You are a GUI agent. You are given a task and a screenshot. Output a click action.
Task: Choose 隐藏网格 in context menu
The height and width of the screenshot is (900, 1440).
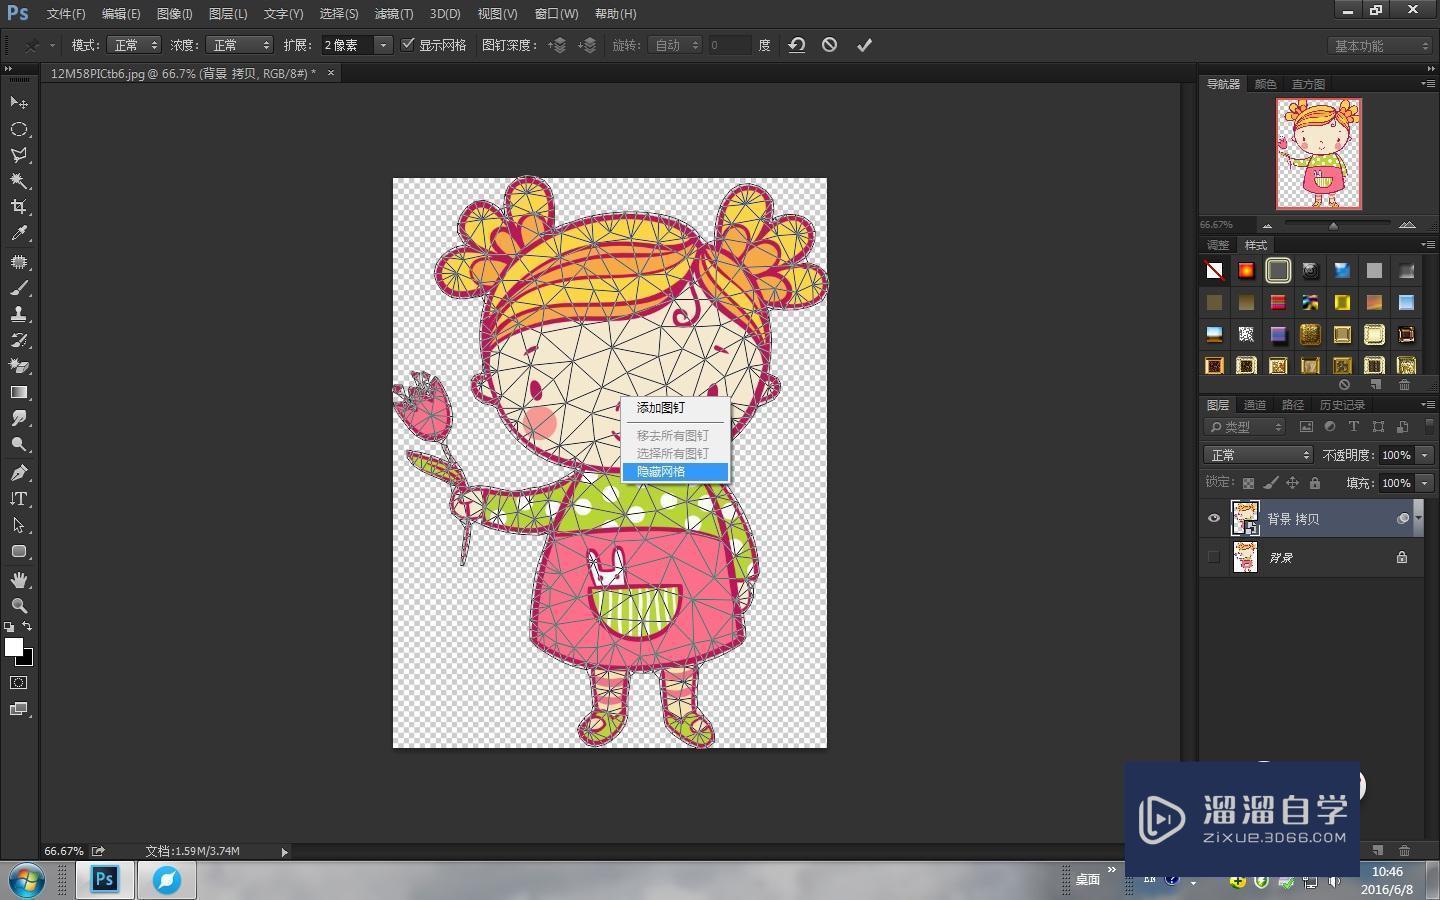pos(675,472)
